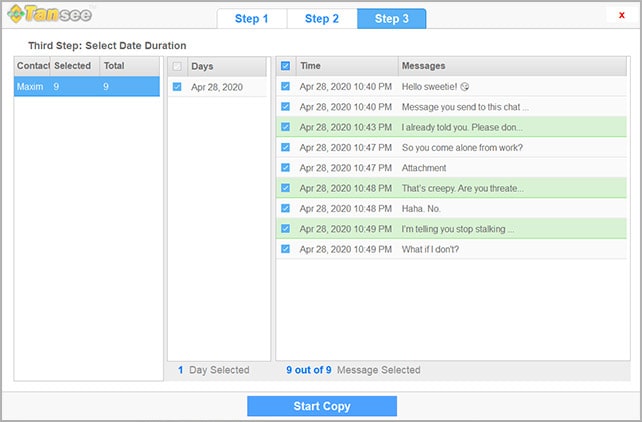
Task: Switch to Step 2 tab
Action: (321, 18)
